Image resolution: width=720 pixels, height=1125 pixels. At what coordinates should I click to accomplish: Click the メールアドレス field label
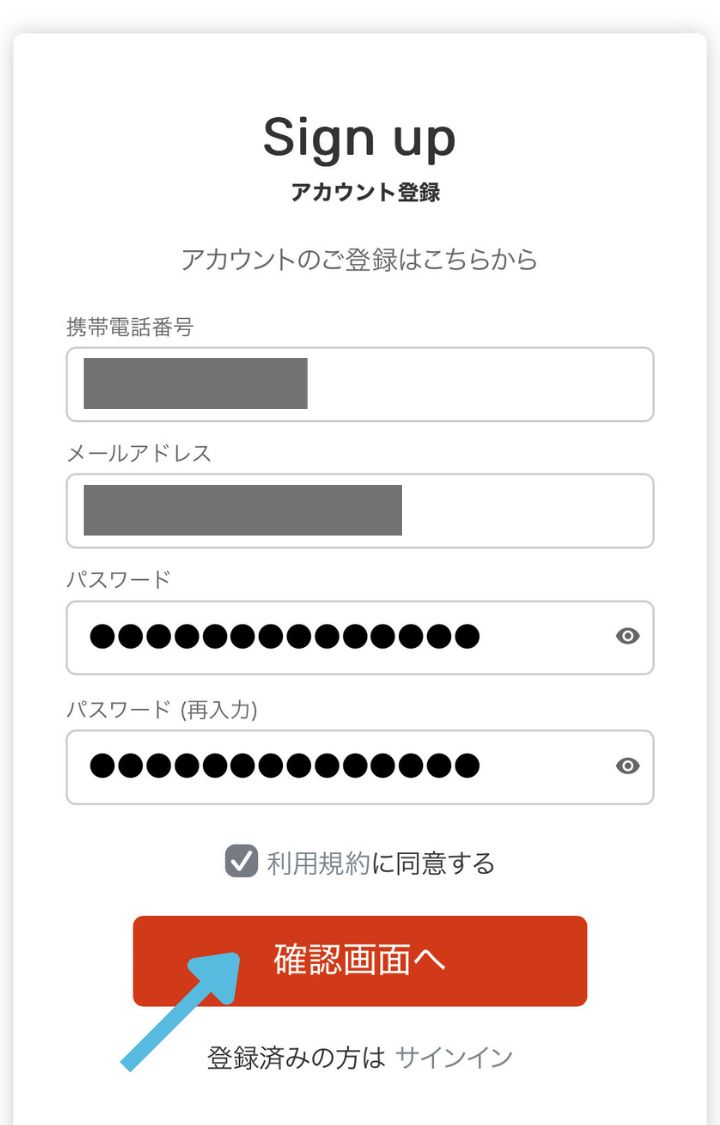pos(139,453)
